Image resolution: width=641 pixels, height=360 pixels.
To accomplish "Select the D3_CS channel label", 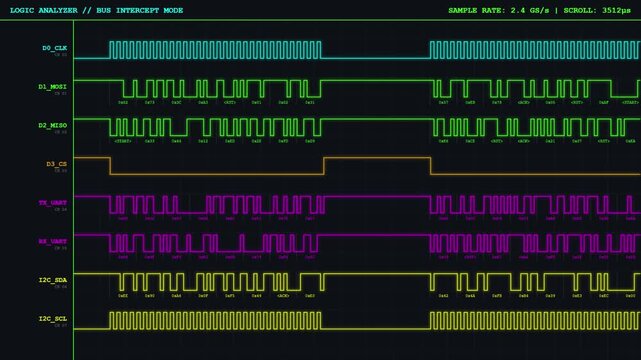I will (x=56, y=164).
